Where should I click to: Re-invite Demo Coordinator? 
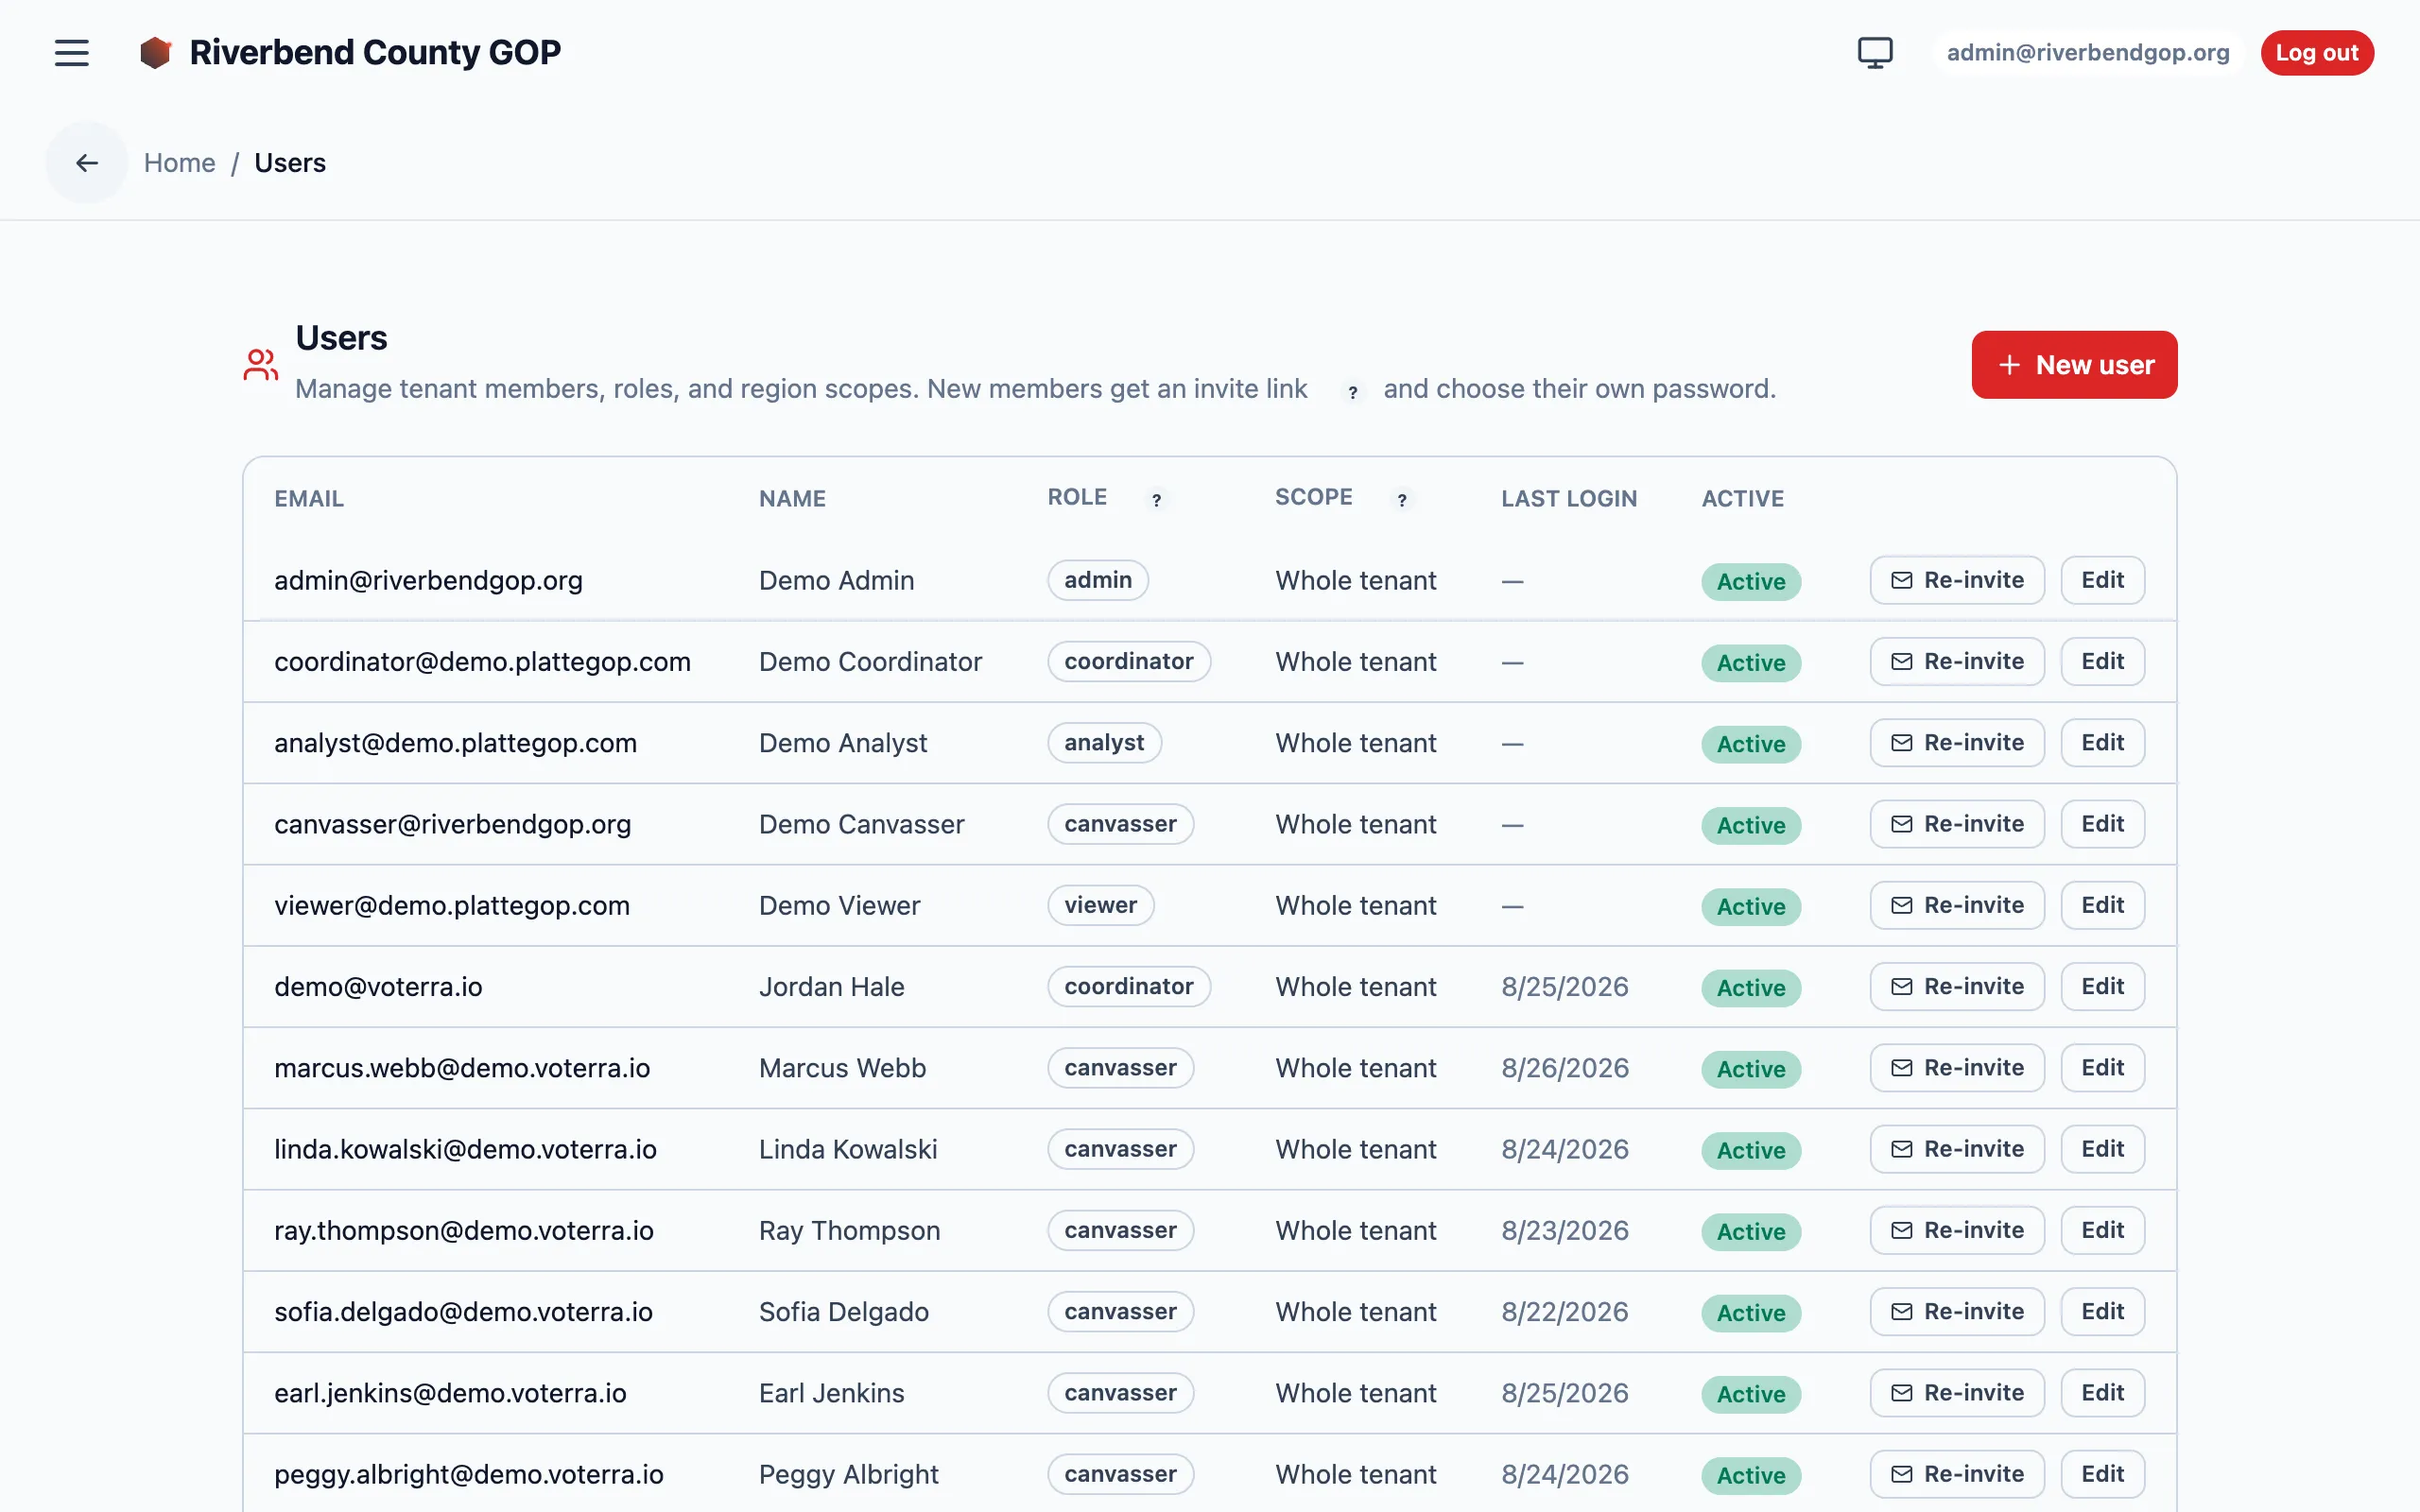coord(1957,661)
